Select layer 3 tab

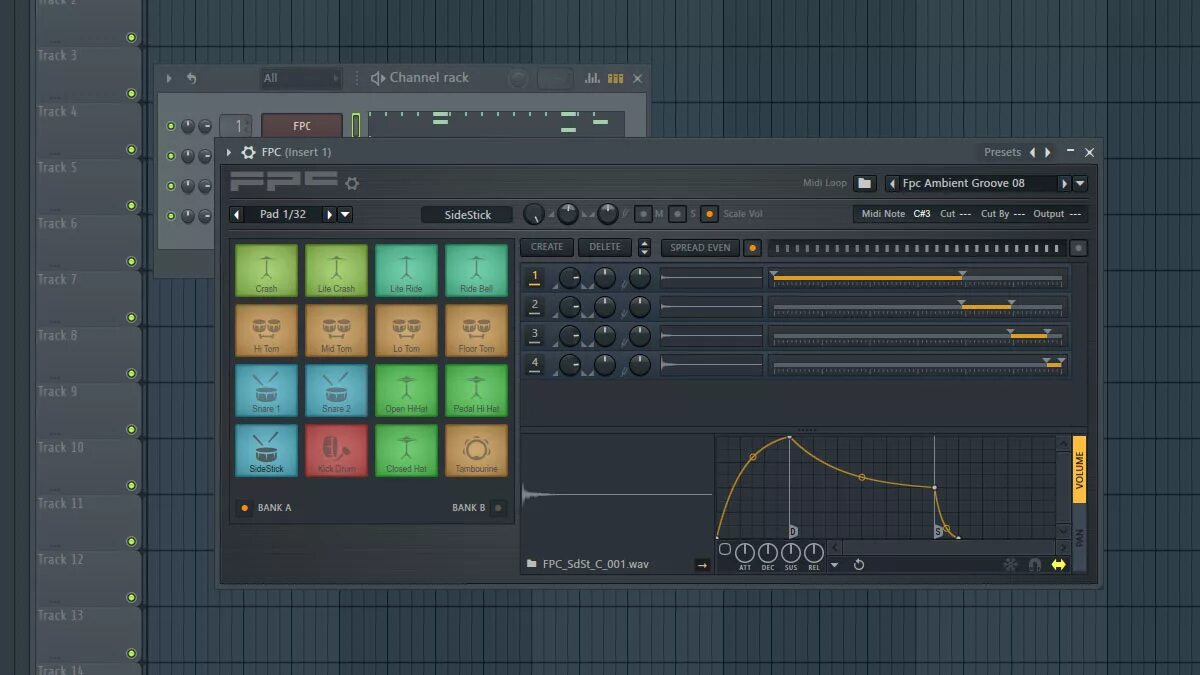(536, 335)
